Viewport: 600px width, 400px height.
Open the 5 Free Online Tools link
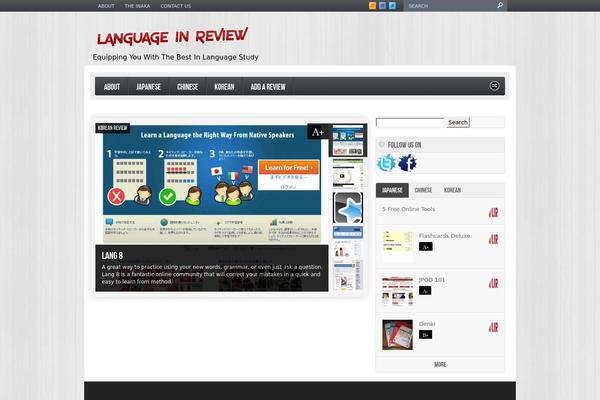tap(408, 209)
